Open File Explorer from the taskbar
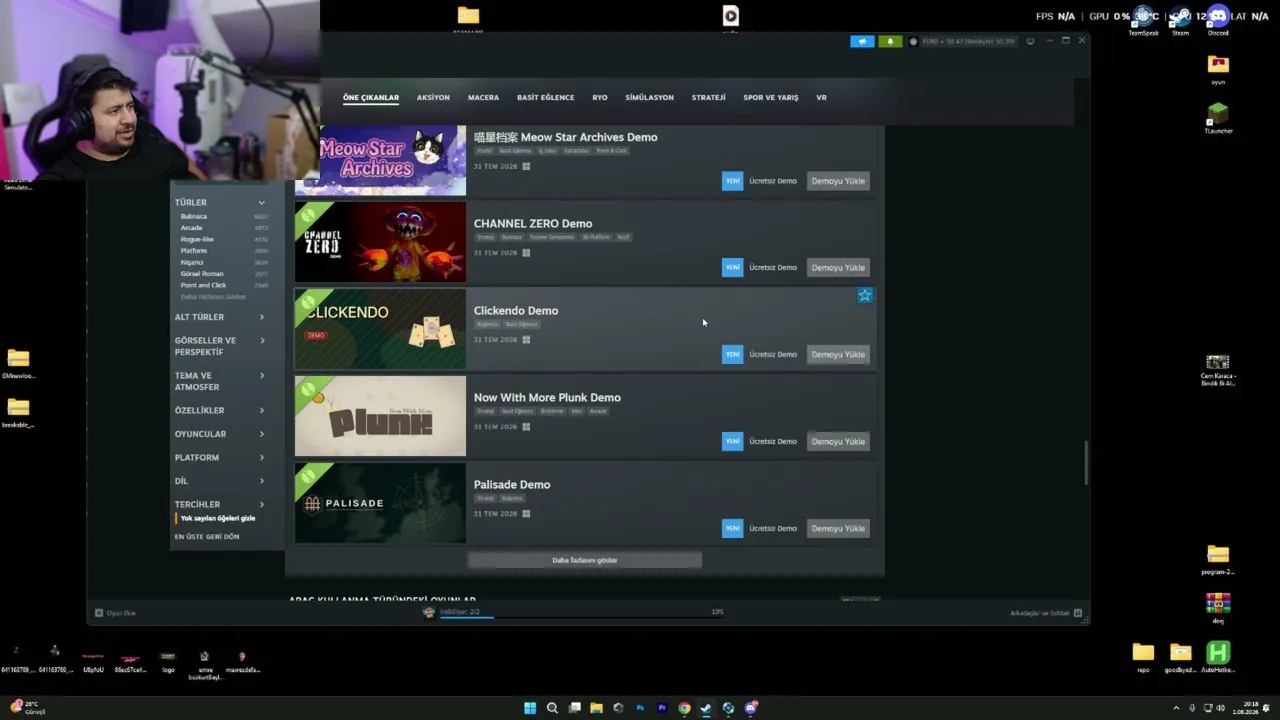Viewport: 1280px width, 720px height. click(x=596, y=708)
